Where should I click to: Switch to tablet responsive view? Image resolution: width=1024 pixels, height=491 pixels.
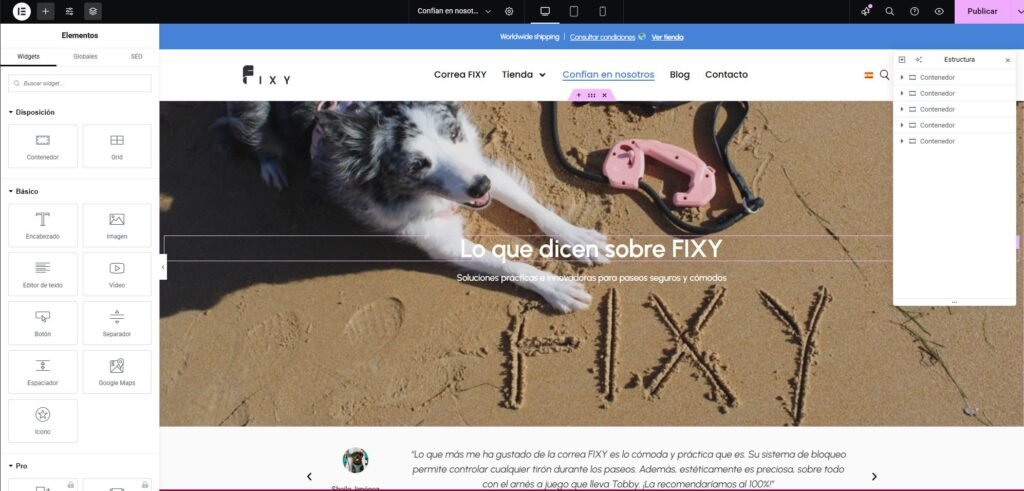click(x=574, y=11)
